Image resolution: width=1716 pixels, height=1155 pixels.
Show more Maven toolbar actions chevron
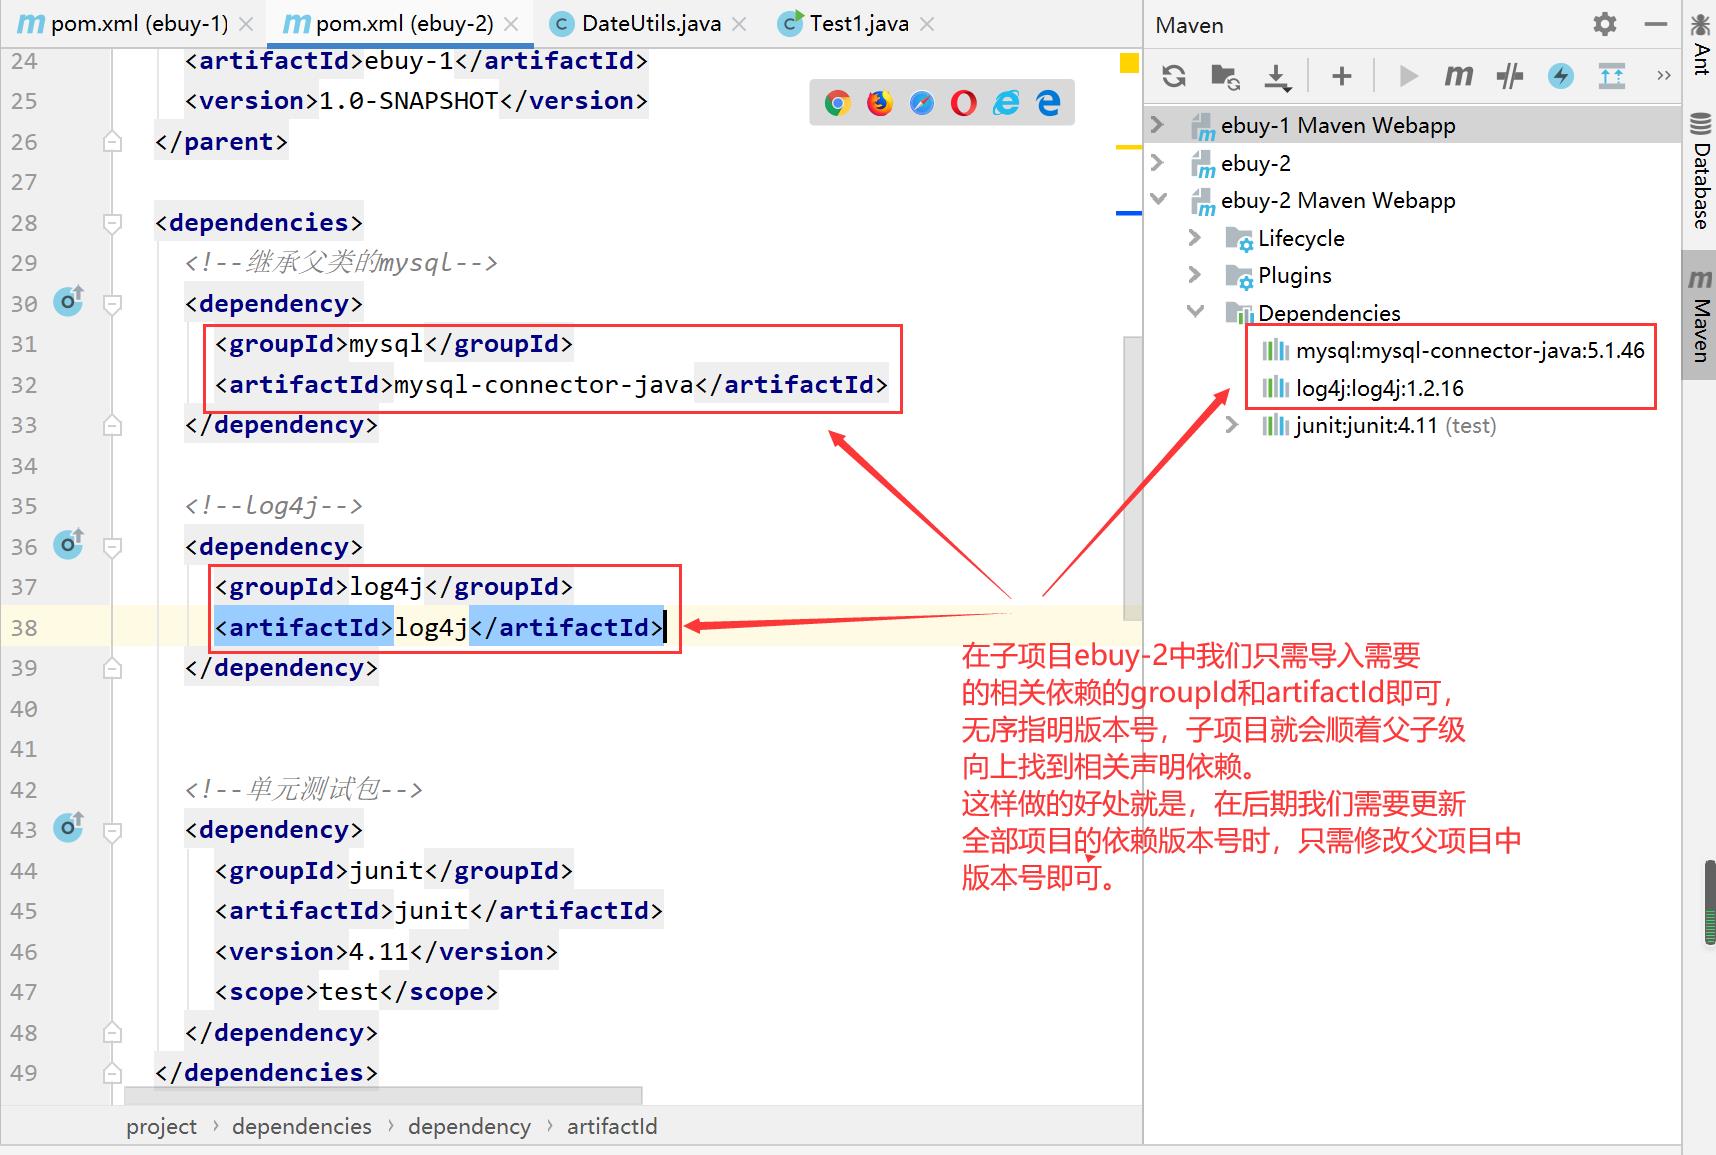point(1664,76)
